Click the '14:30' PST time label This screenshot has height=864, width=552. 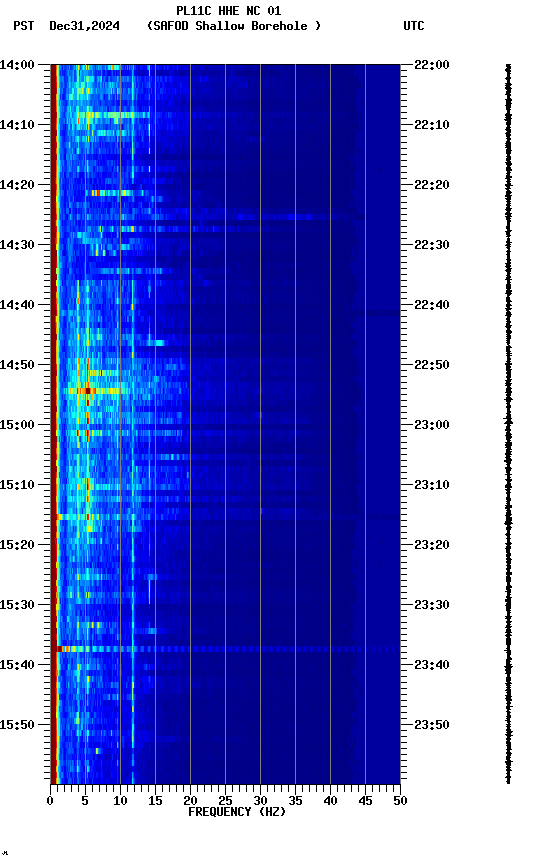pos(17,245)
